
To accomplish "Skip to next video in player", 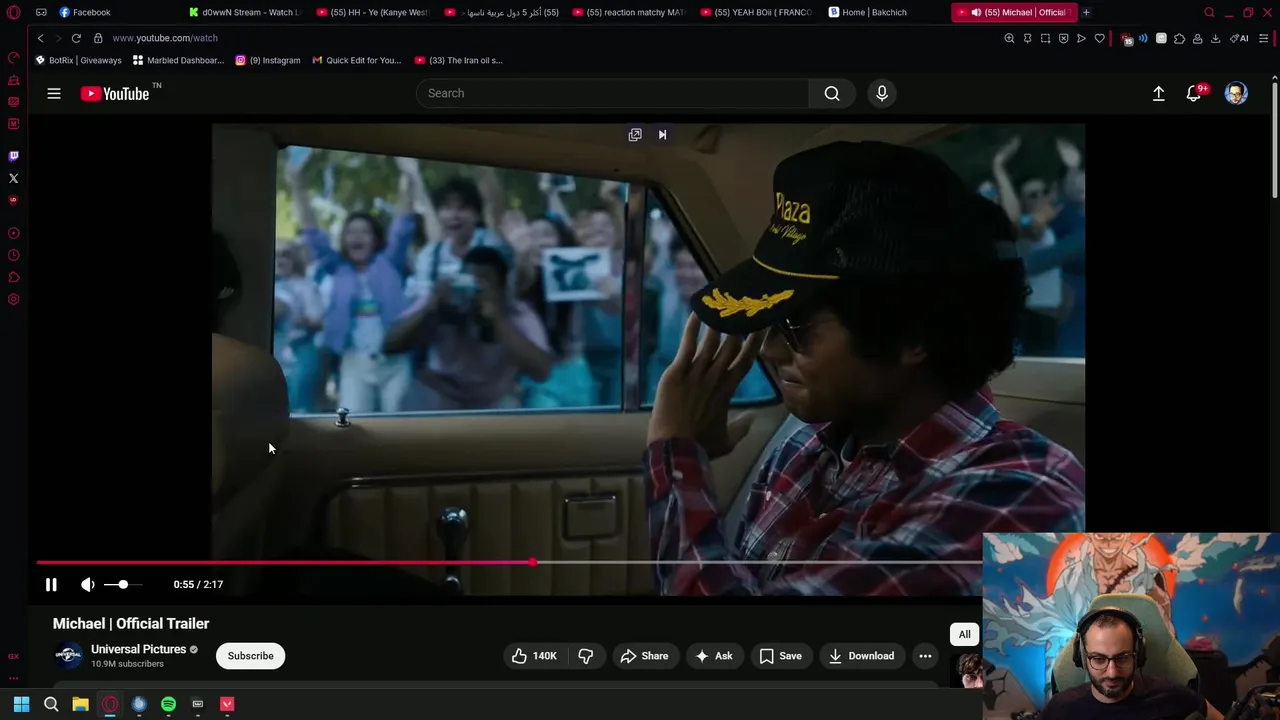I will [662, 135].
